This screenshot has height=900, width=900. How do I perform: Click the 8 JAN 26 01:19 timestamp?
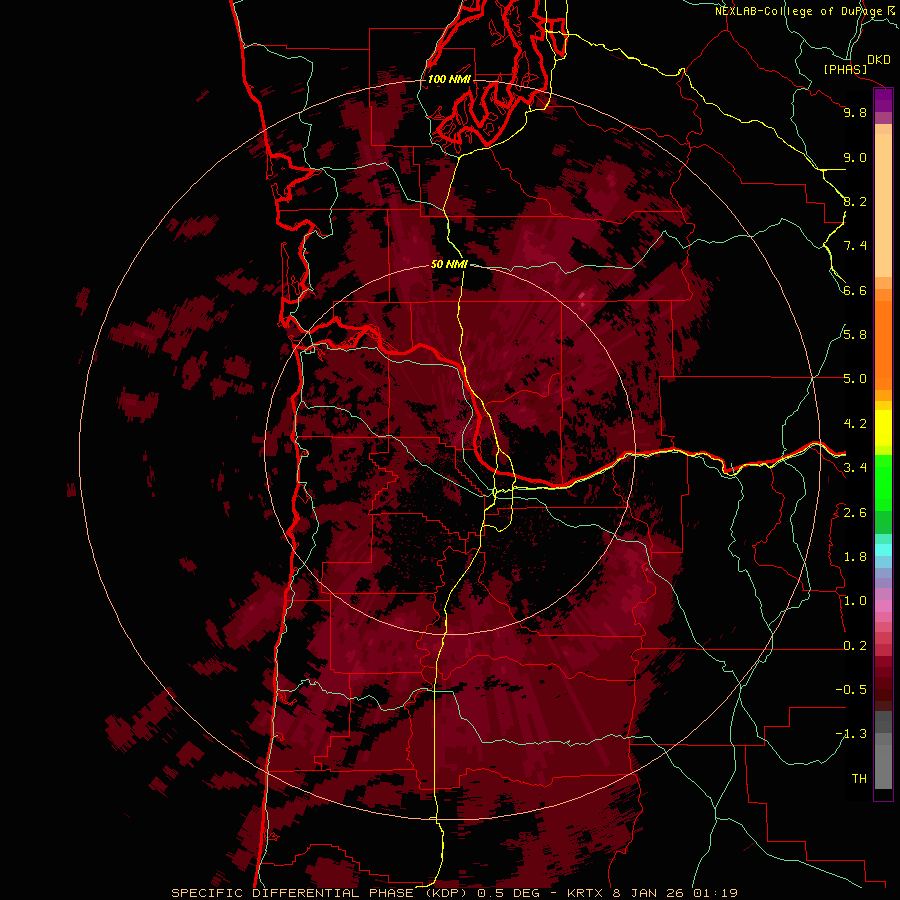(675, 893)
